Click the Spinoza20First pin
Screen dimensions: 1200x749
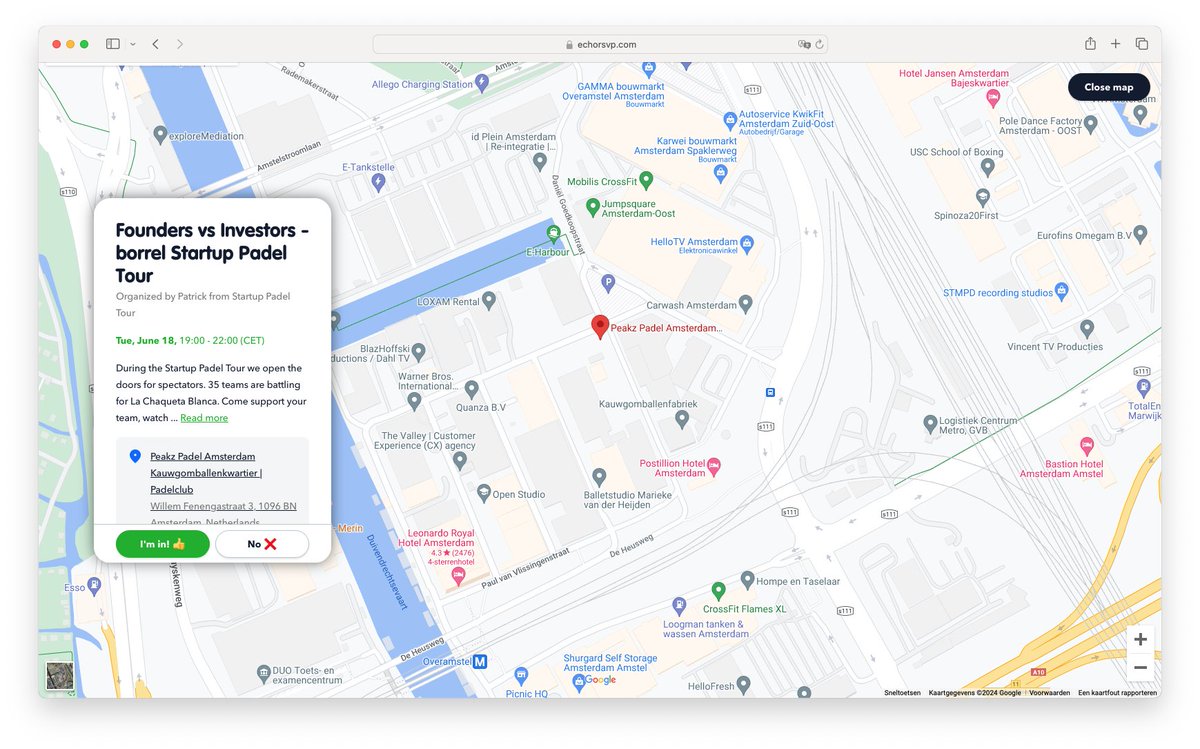point(983,196)
